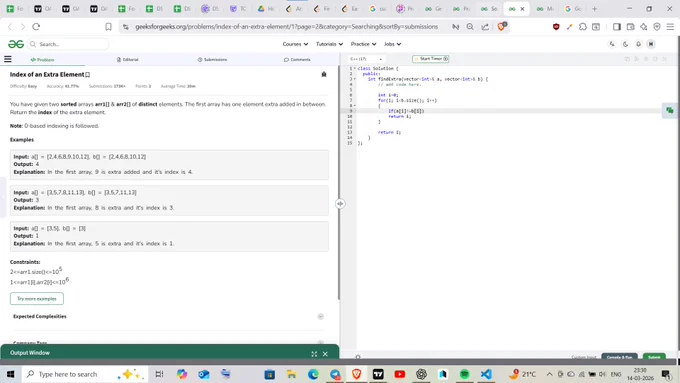Open the browser main menu
This screenshot has height=383, width=680.
(x=670, y=27)
